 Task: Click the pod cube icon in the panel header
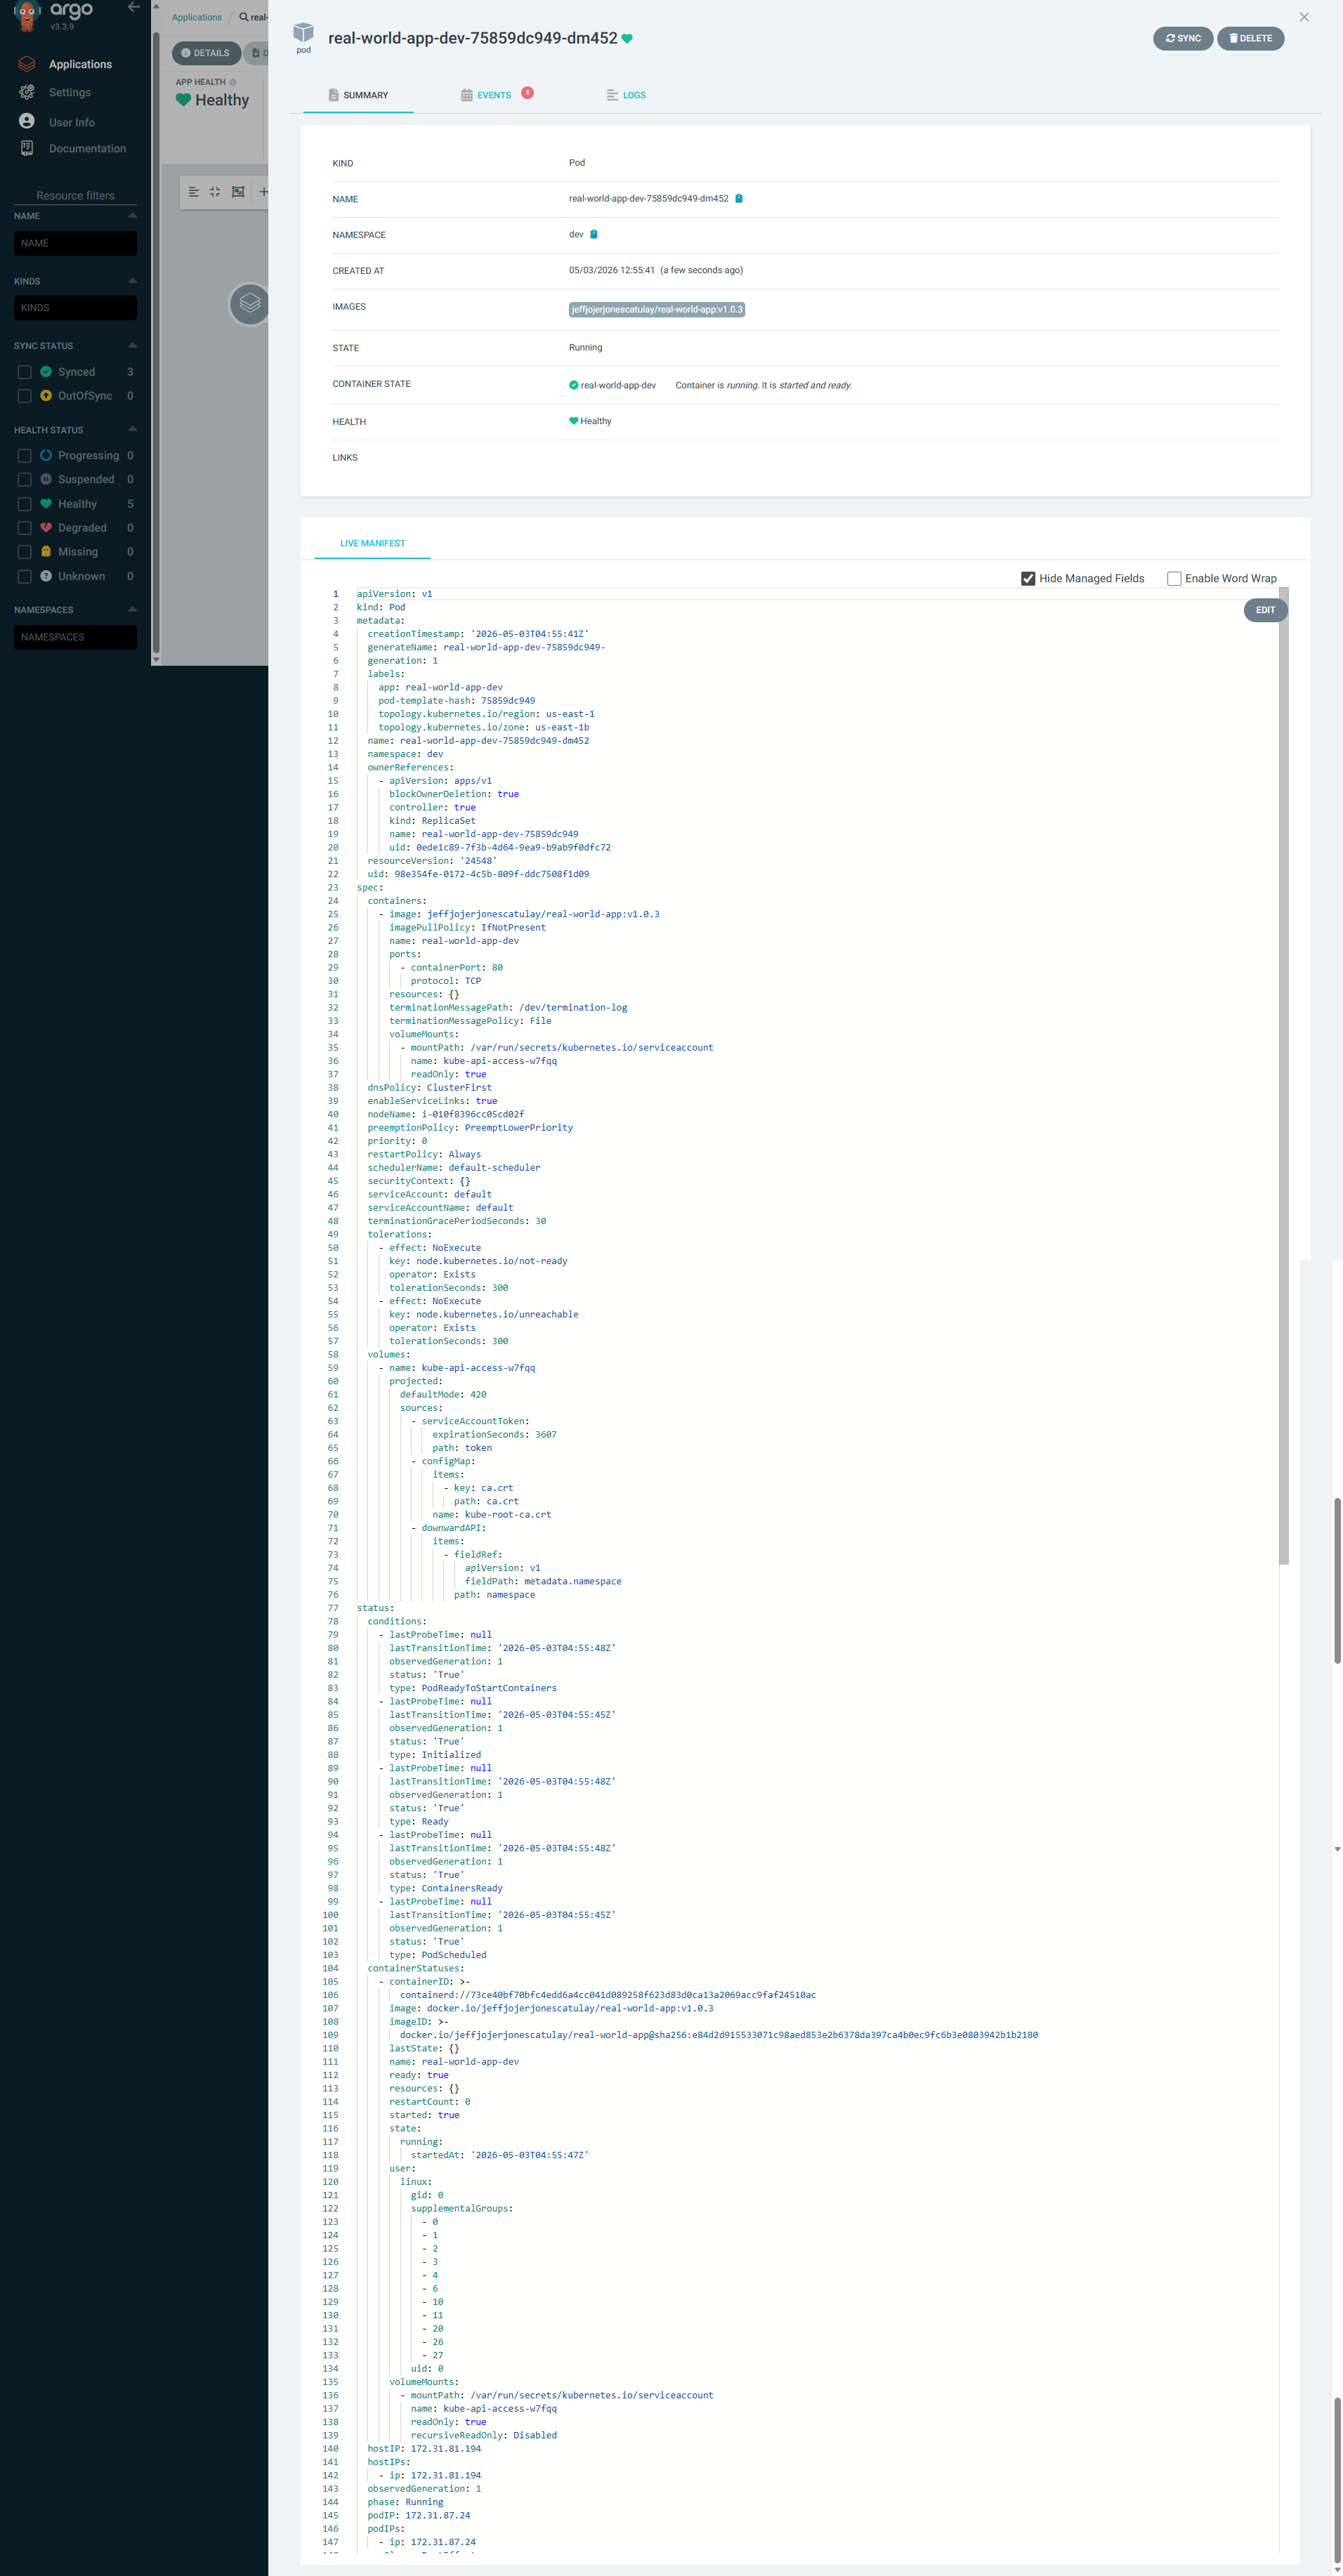click(303, 33)
